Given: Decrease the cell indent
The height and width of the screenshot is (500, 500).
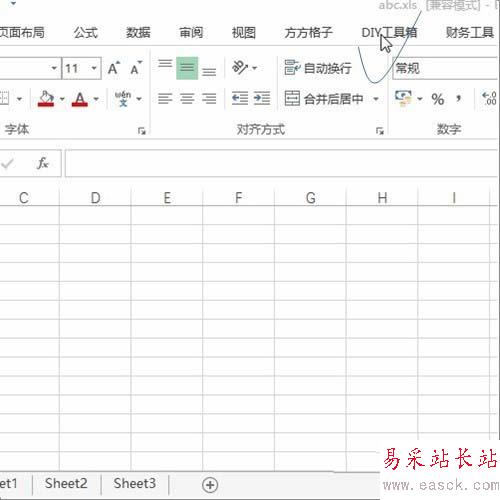Looking at the screenshot, I should coord(240,98).
